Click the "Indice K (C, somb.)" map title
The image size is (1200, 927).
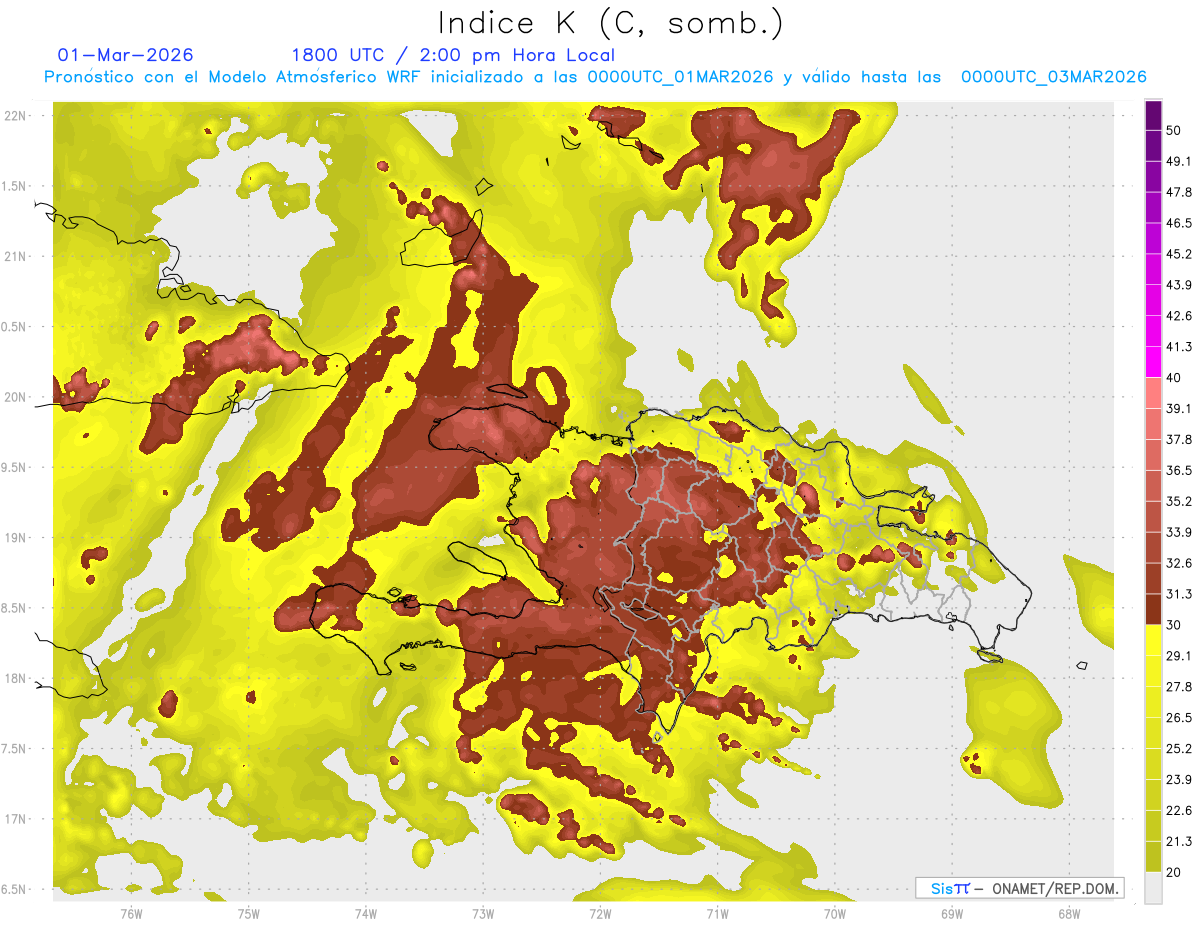611,23
